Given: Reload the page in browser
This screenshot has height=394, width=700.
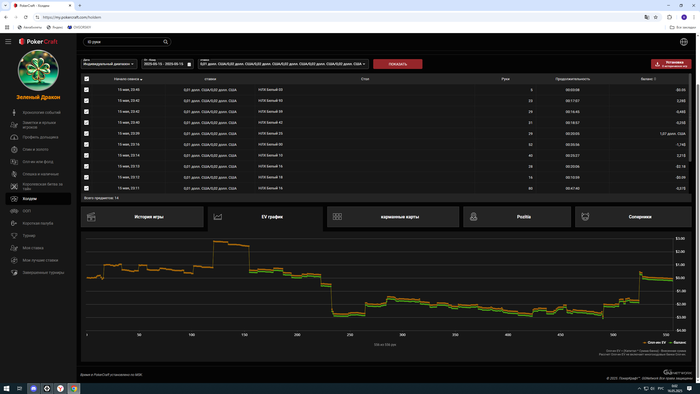Looking at the screenshot, I should [25, 17].
